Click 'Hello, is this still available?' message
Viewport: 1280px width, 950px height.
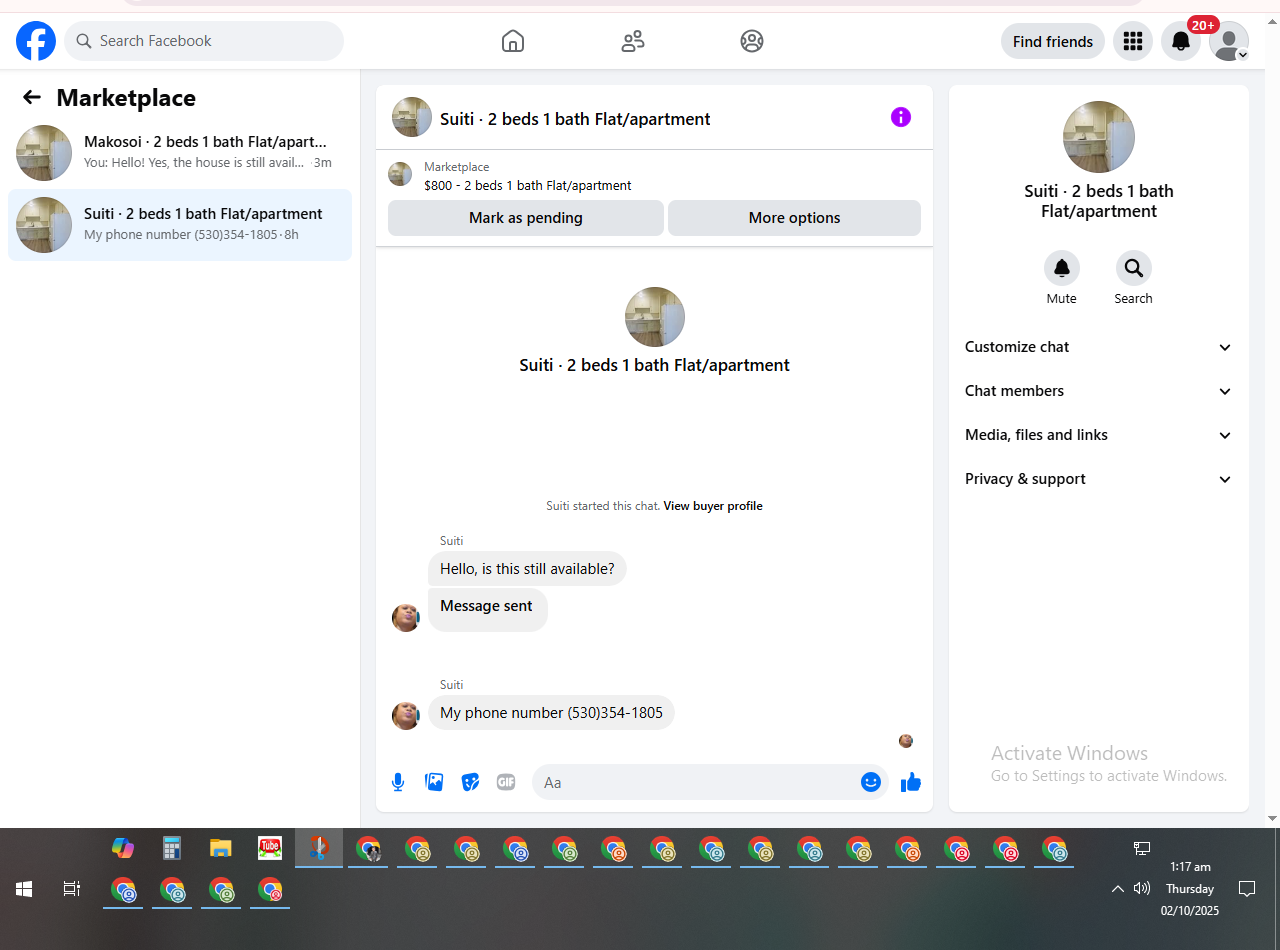[527, 569]
